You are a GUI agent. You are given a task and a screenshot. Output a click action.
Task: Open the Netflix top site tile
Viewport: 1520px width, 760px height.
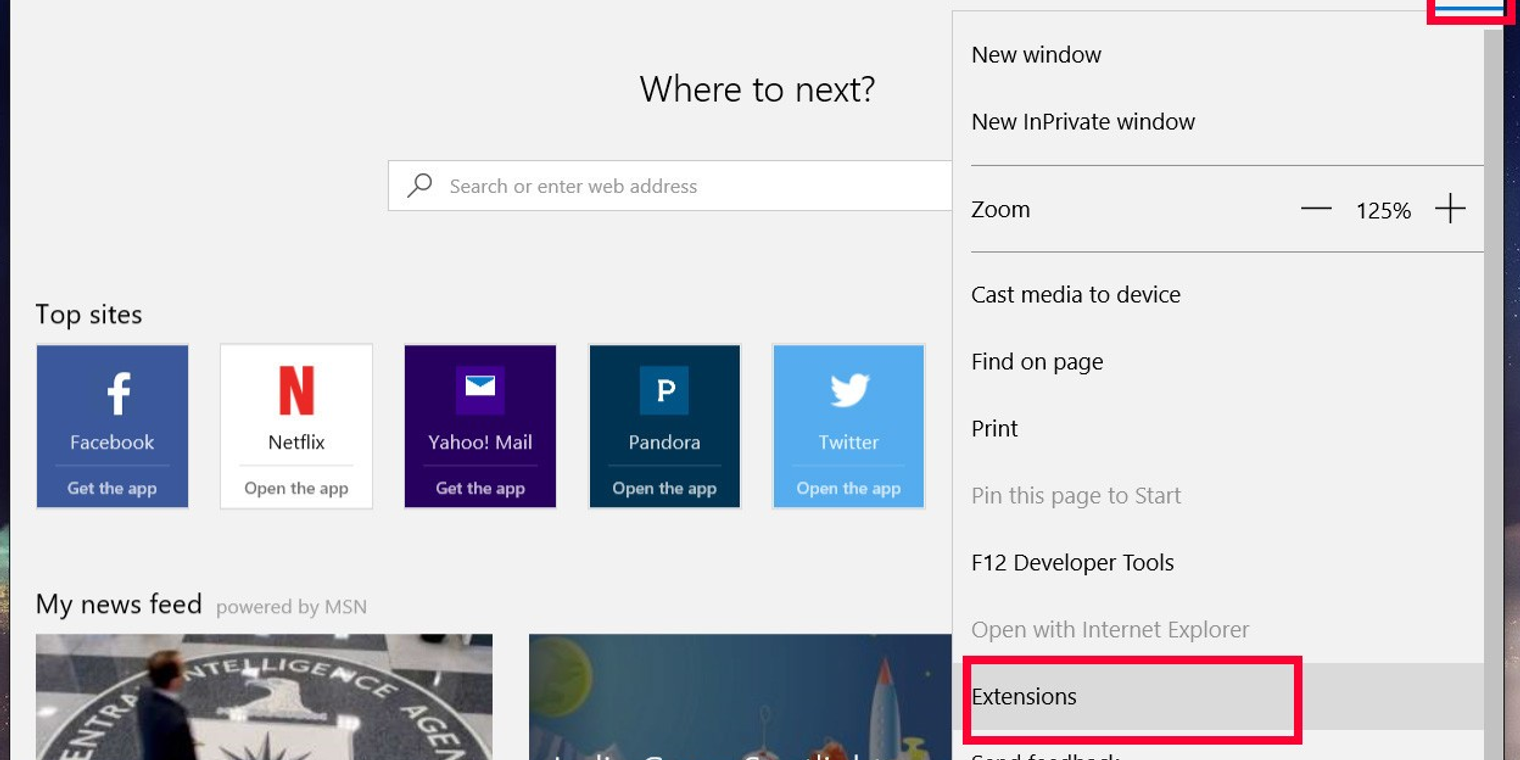(x=296, y=426)
